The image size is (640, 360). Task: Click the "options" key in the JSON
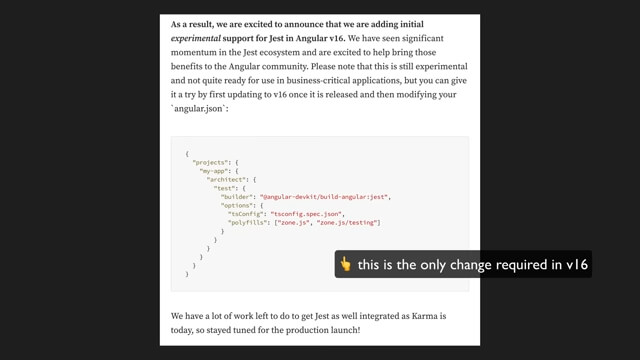pyautogui.click(x=236, y=205)
